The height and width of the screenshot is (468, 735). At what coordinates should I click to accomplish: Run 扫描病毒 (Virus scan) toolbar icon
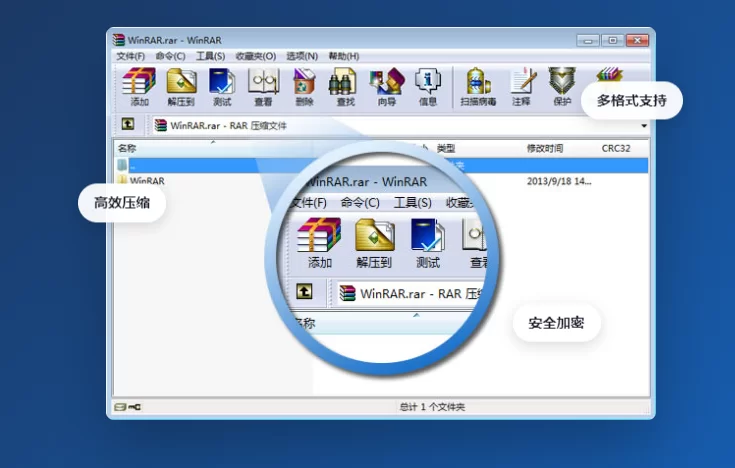[479, 86]
